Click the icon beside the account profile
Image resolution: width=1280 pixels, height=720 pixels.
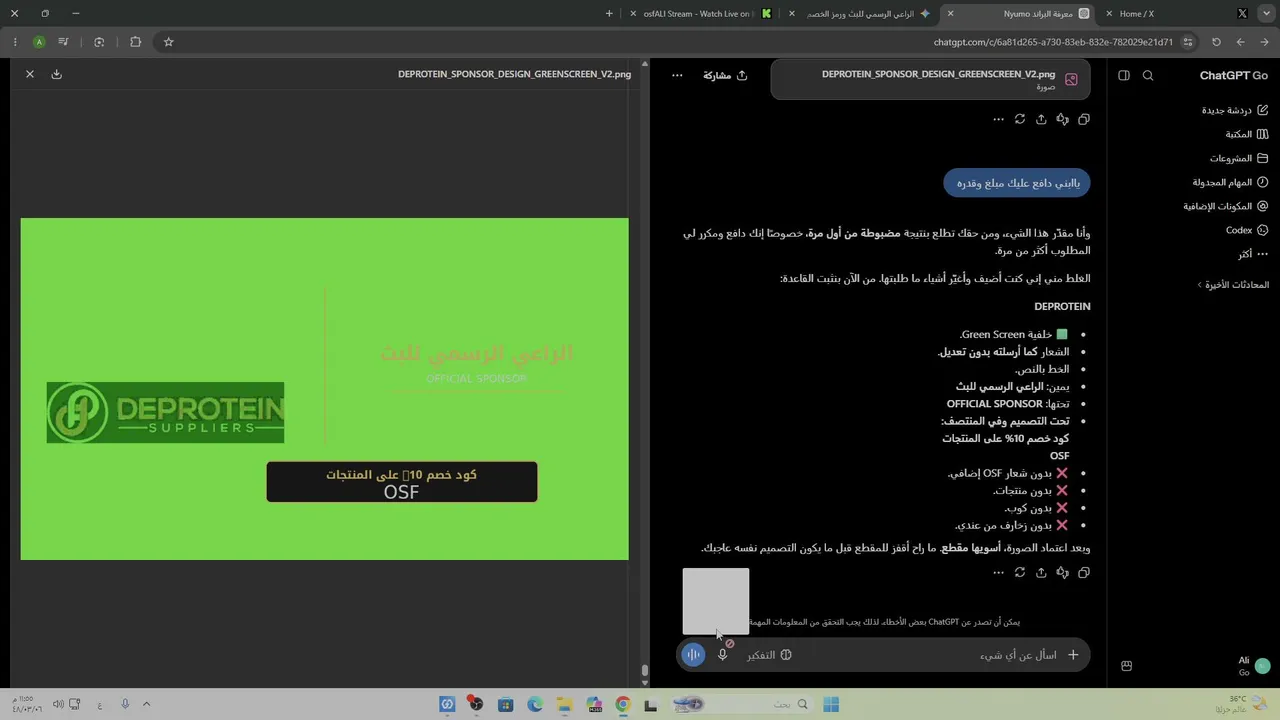[1127, 666]
